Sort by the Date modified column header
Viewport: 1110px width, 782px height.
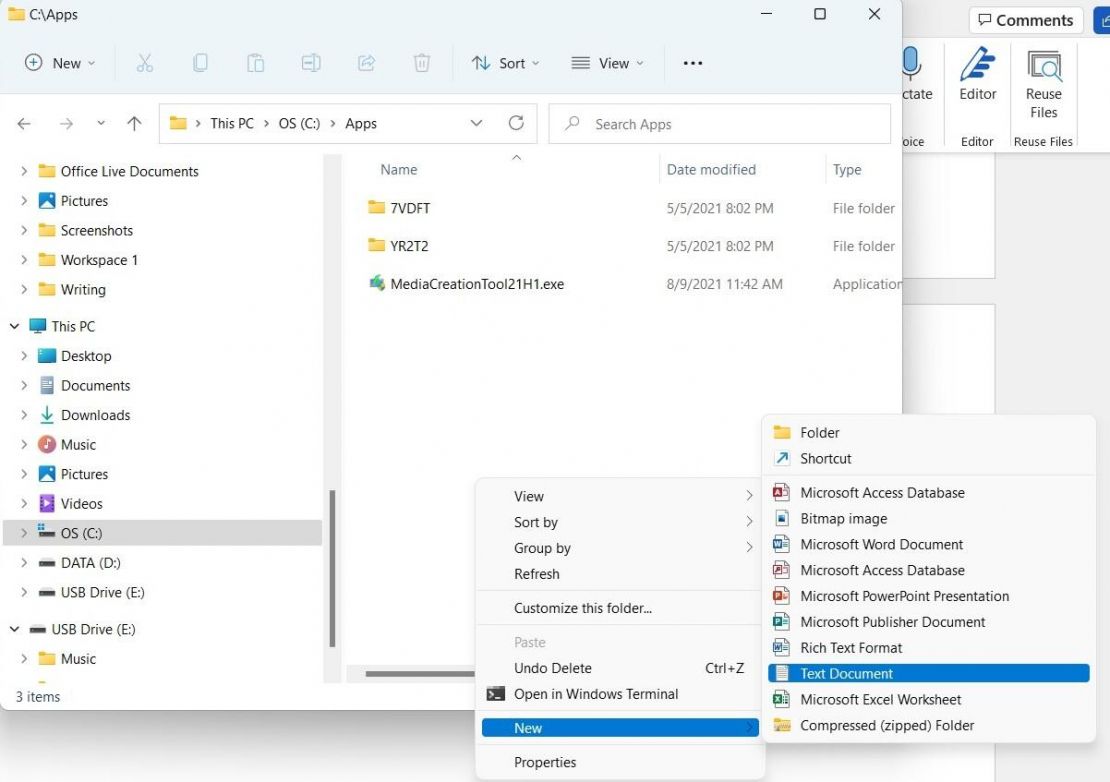click(711, 169)
